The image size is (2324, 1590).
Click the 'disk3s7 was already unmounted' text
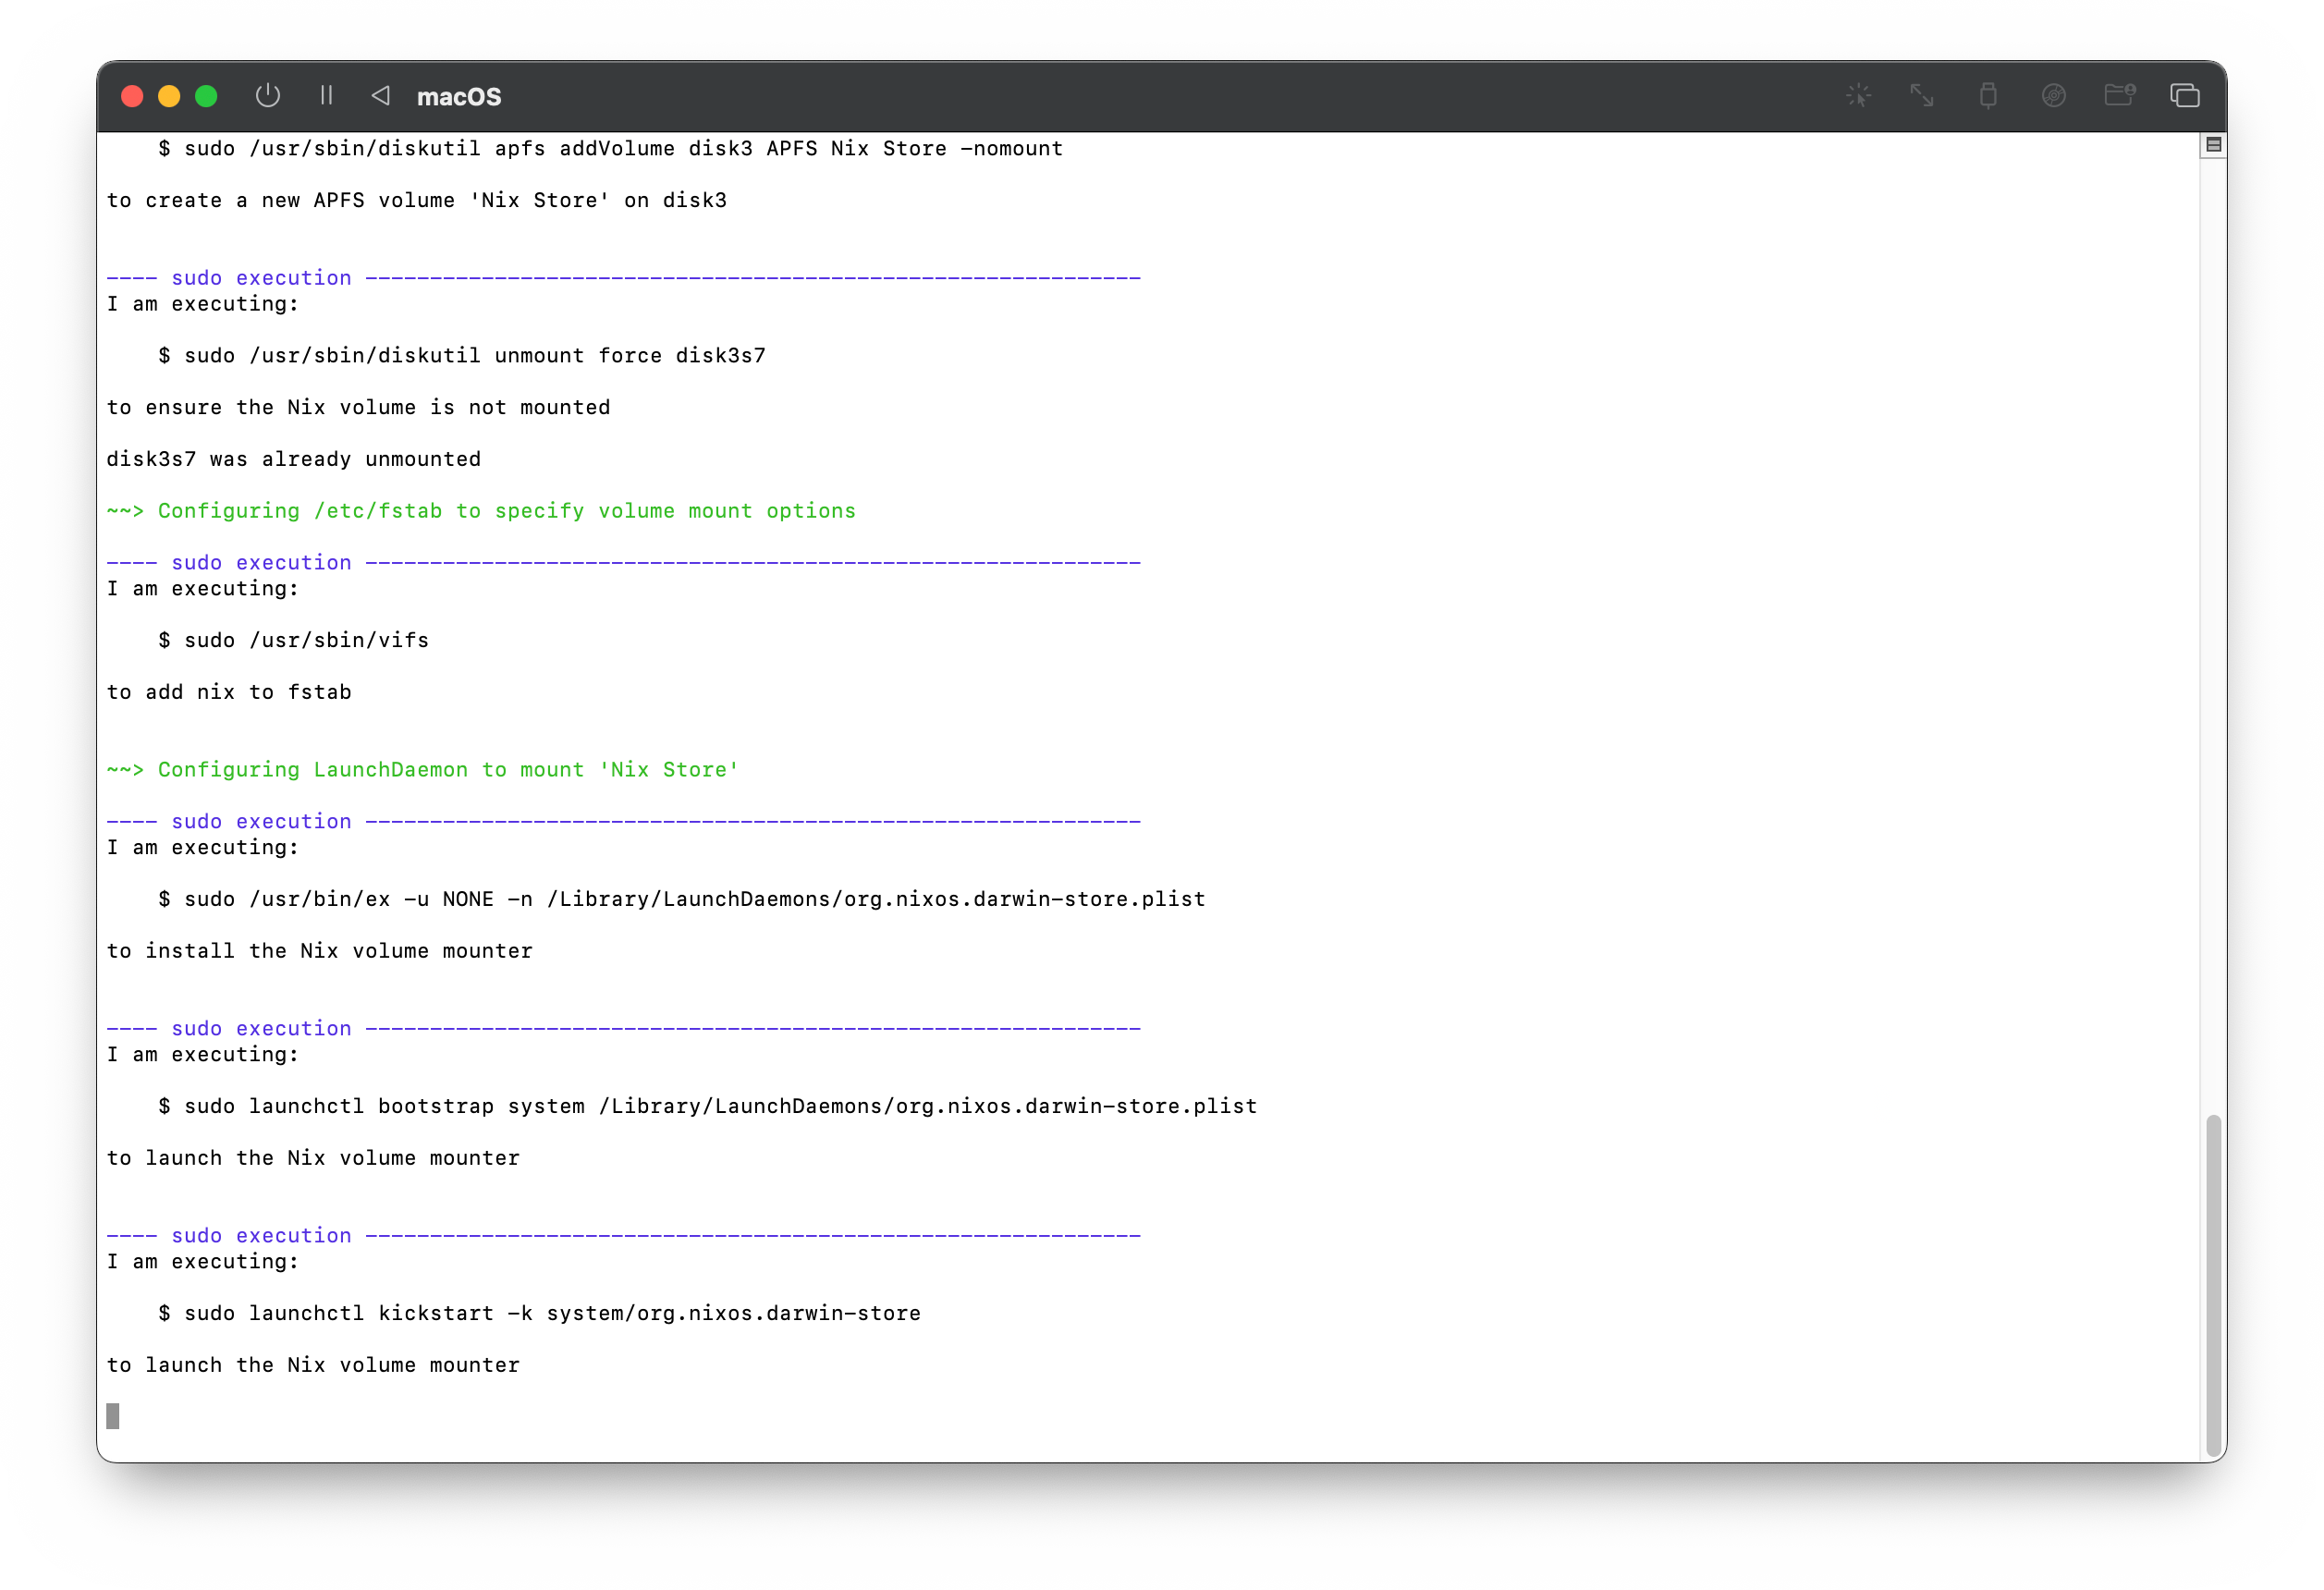pos(294,458)
